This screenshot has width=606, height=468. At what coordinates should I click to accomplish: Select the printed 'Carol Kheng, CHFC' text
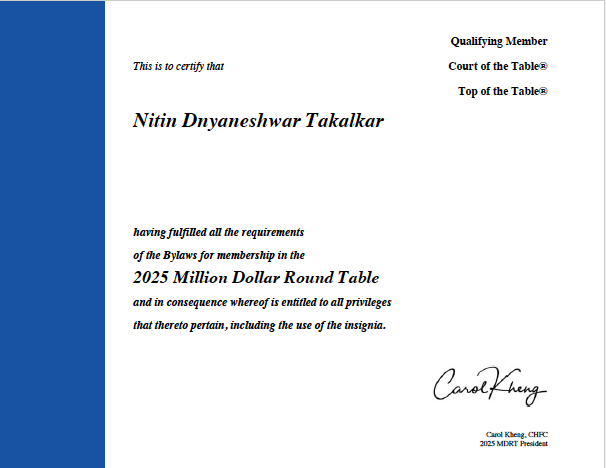(517, 434)
